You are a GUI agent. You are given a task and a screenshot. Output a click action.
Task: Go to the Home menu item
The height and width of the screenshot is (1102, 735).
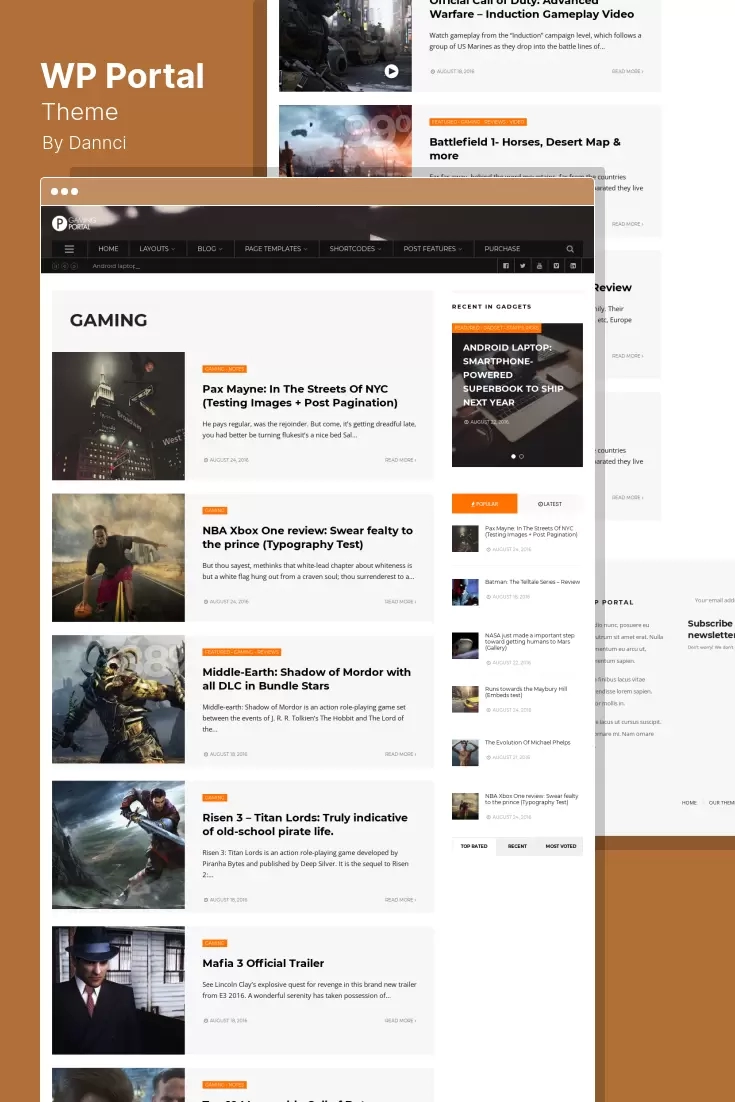[108, 249]
